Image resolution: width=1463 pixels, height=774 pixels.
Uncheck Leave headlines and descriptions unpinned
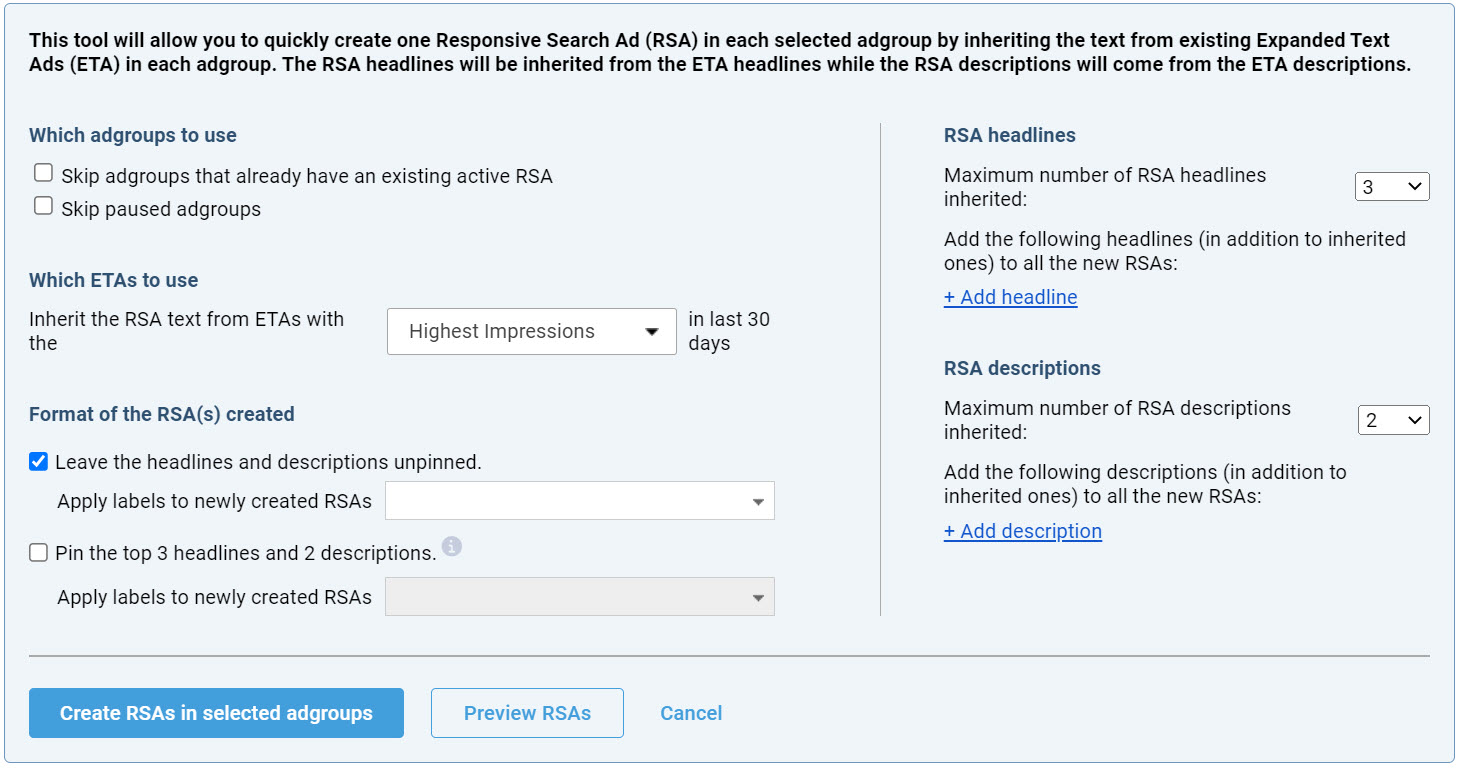39,461
